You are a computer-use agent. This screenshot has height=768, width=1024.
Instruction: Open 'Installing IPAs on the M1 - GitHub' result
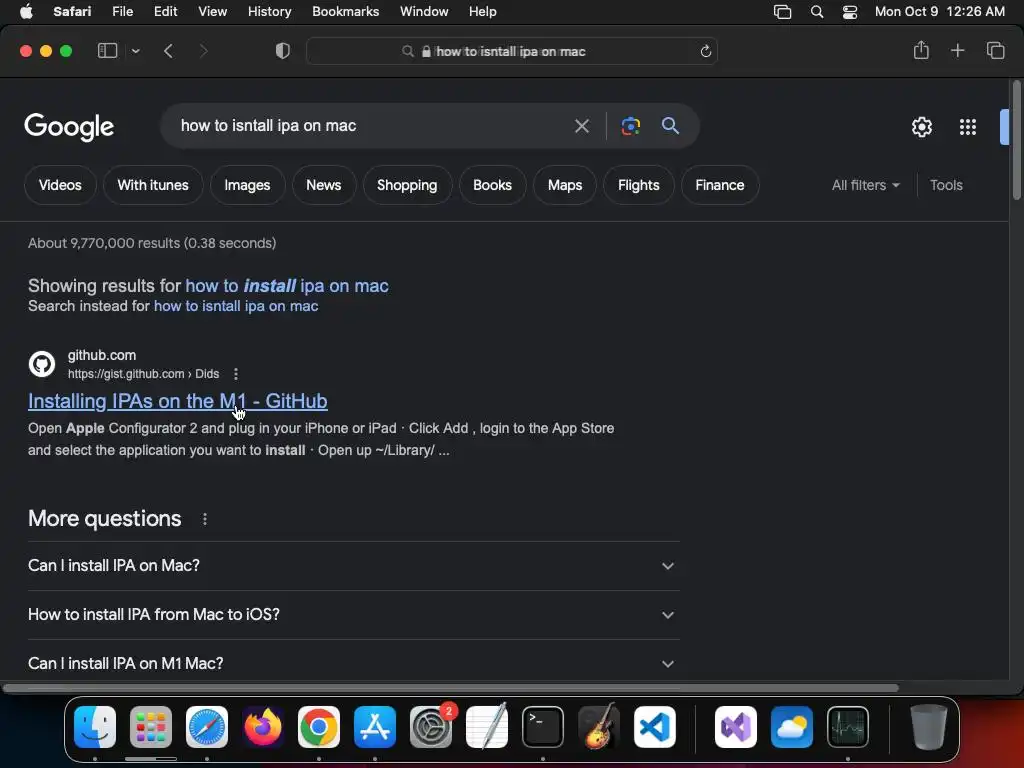tap(178, 401)
